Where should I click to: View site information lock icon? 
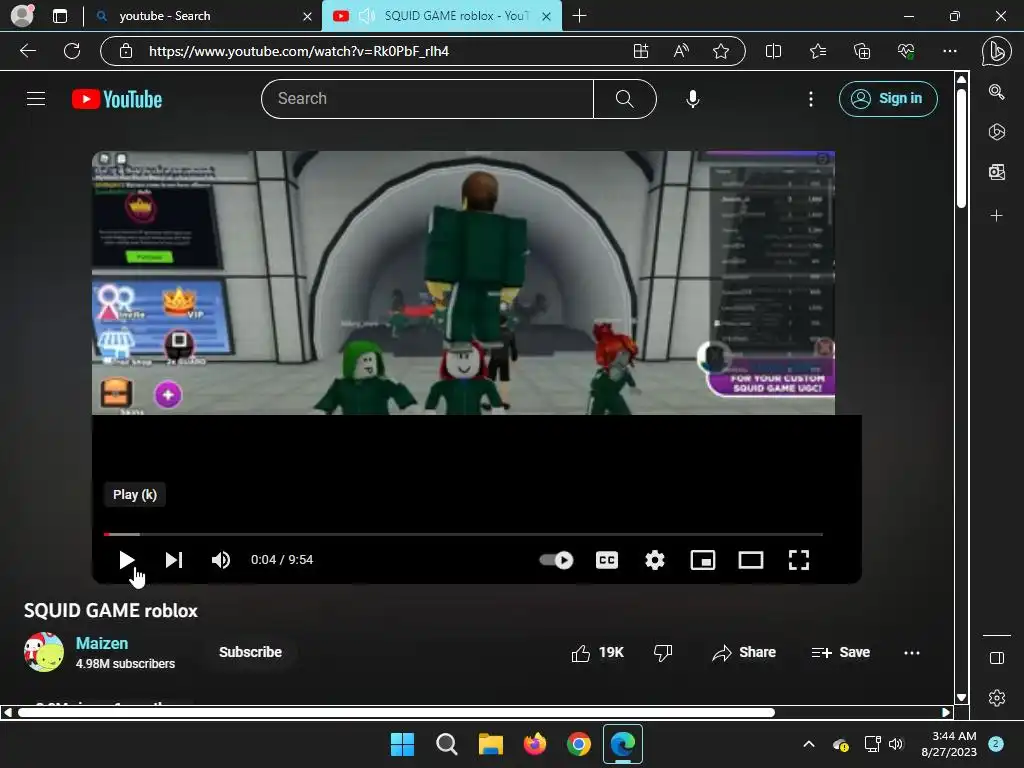tap(126, 51)
